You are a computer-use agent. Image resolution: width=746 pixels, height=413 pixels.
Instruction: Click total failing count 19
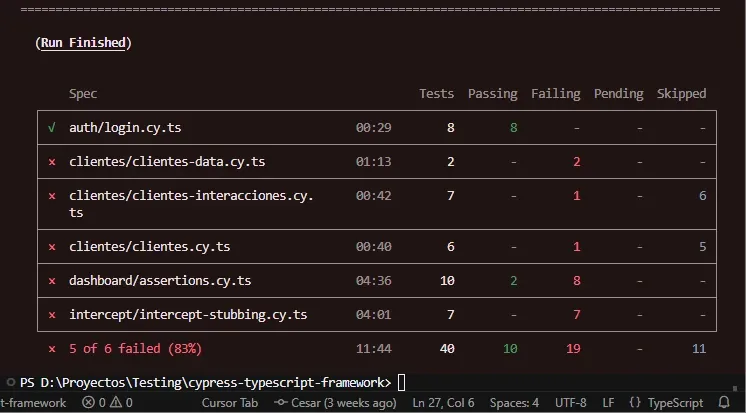tap(573, 349)
